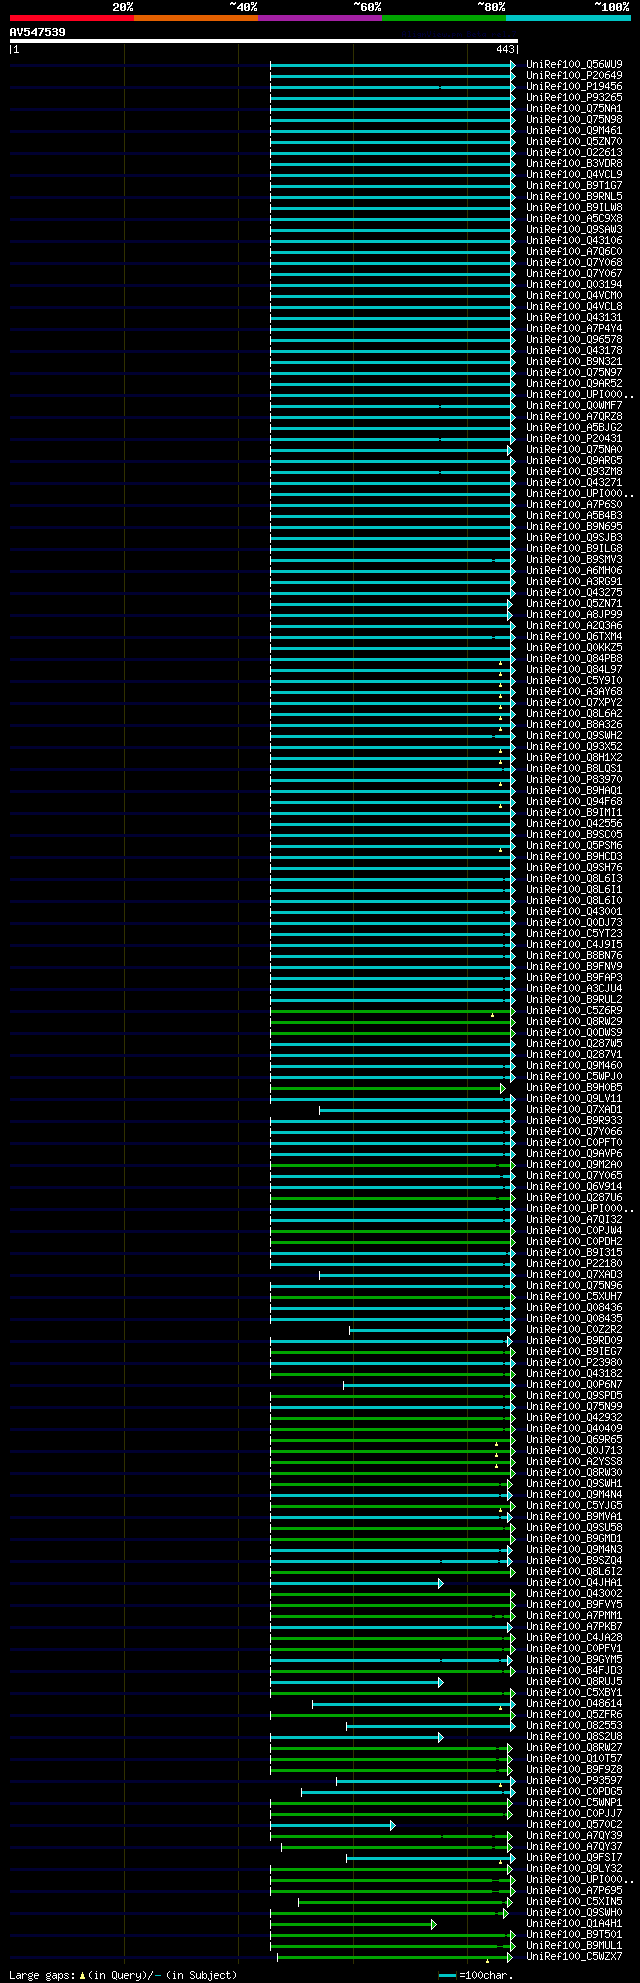Select hit label UniRef100_Q03194
Viewport: 640px width, 1983px height.
(574, 285)
